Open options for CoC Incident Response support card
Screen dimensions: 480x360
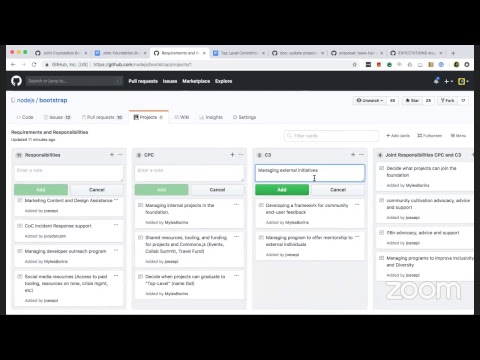tap(116, 225)
